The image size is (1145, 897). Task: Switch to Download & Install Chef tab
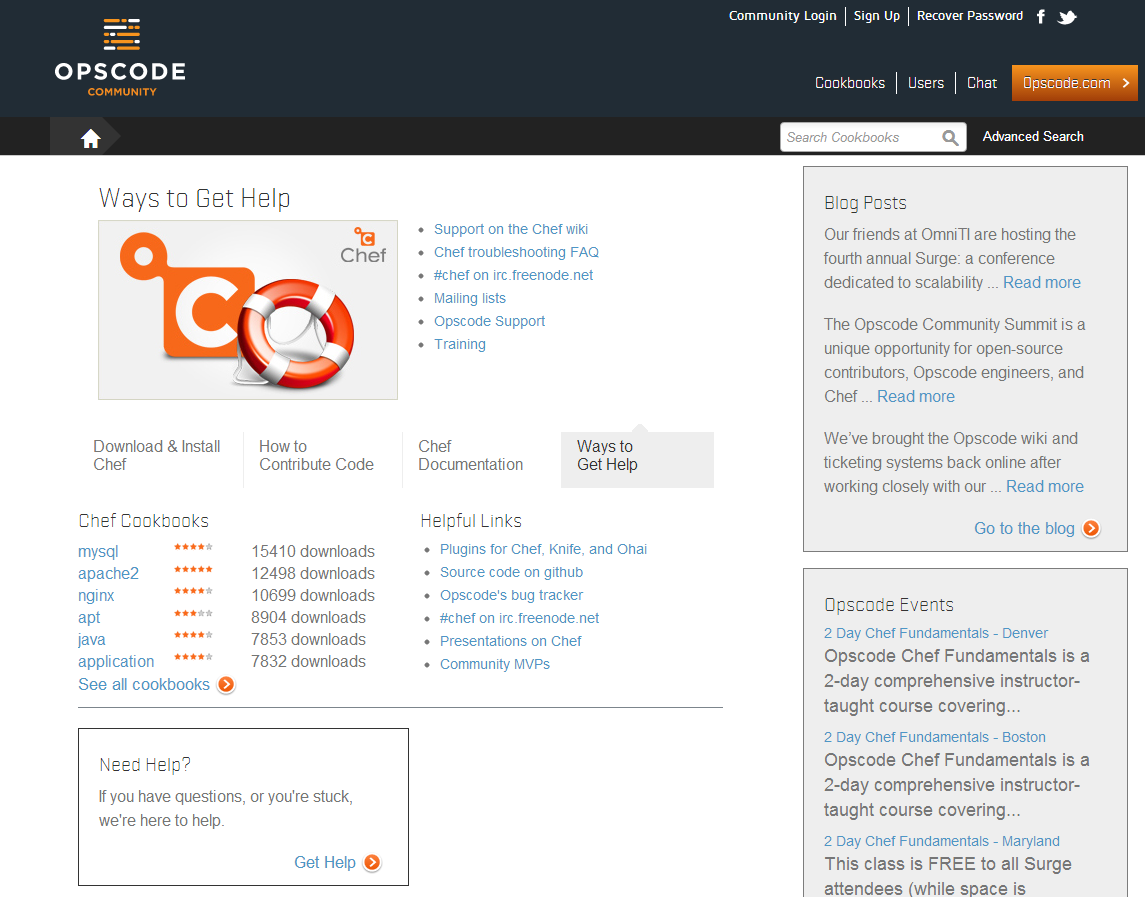(157, 456)
